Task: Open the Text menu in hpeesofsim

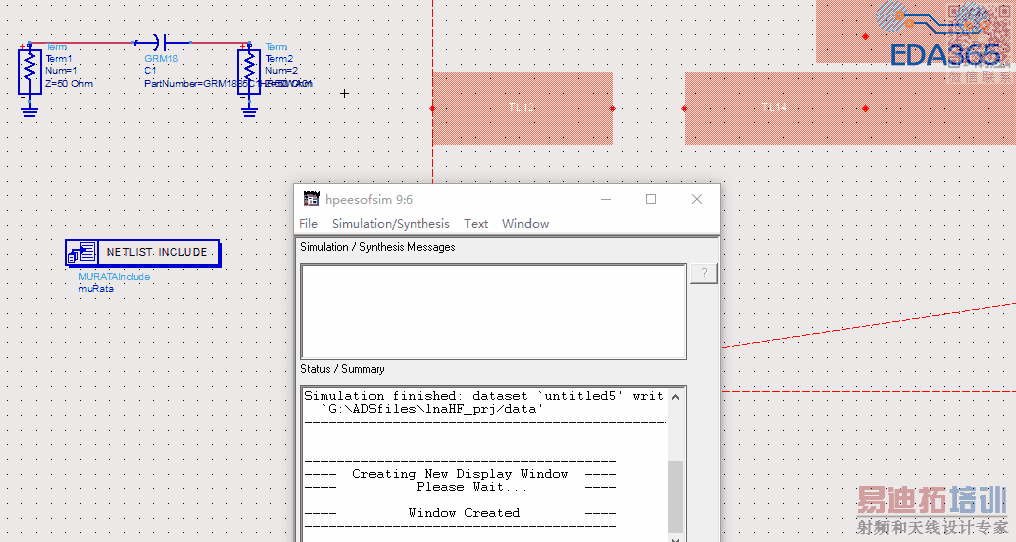Action: [x=476, y=224]
